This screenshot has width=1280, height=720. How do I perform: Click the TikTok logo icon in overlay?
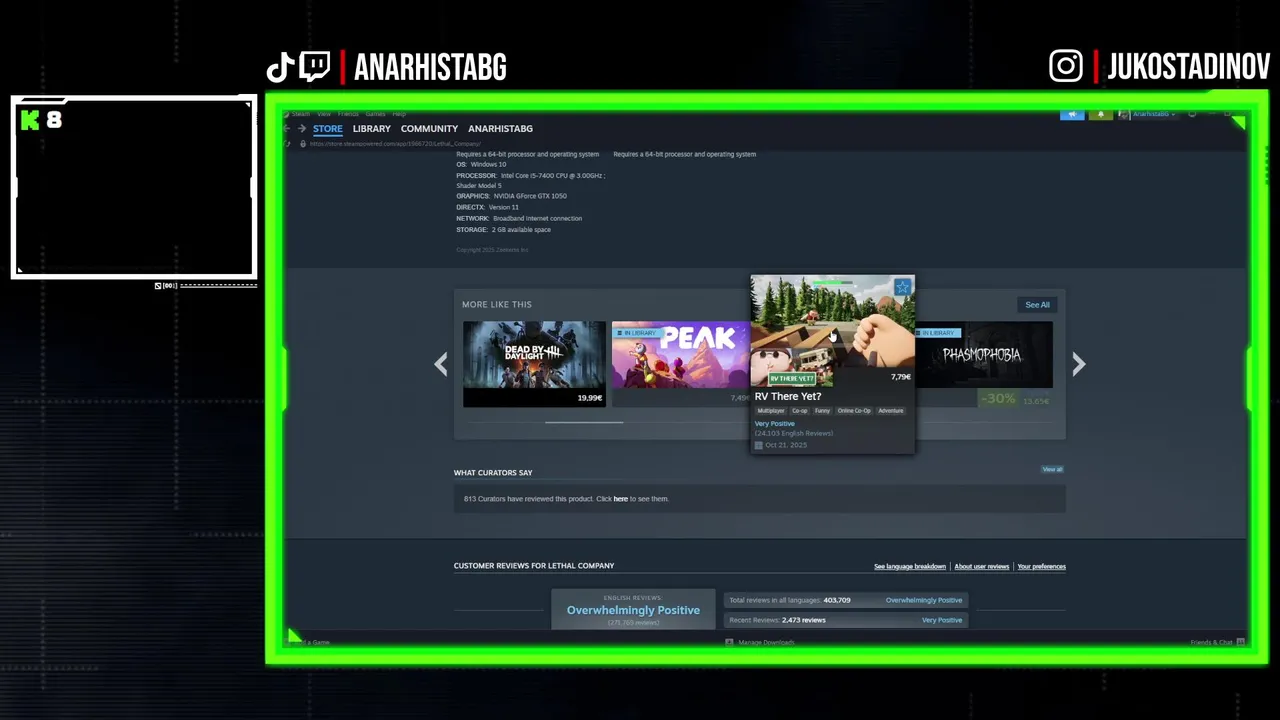[x=280, y=67]
